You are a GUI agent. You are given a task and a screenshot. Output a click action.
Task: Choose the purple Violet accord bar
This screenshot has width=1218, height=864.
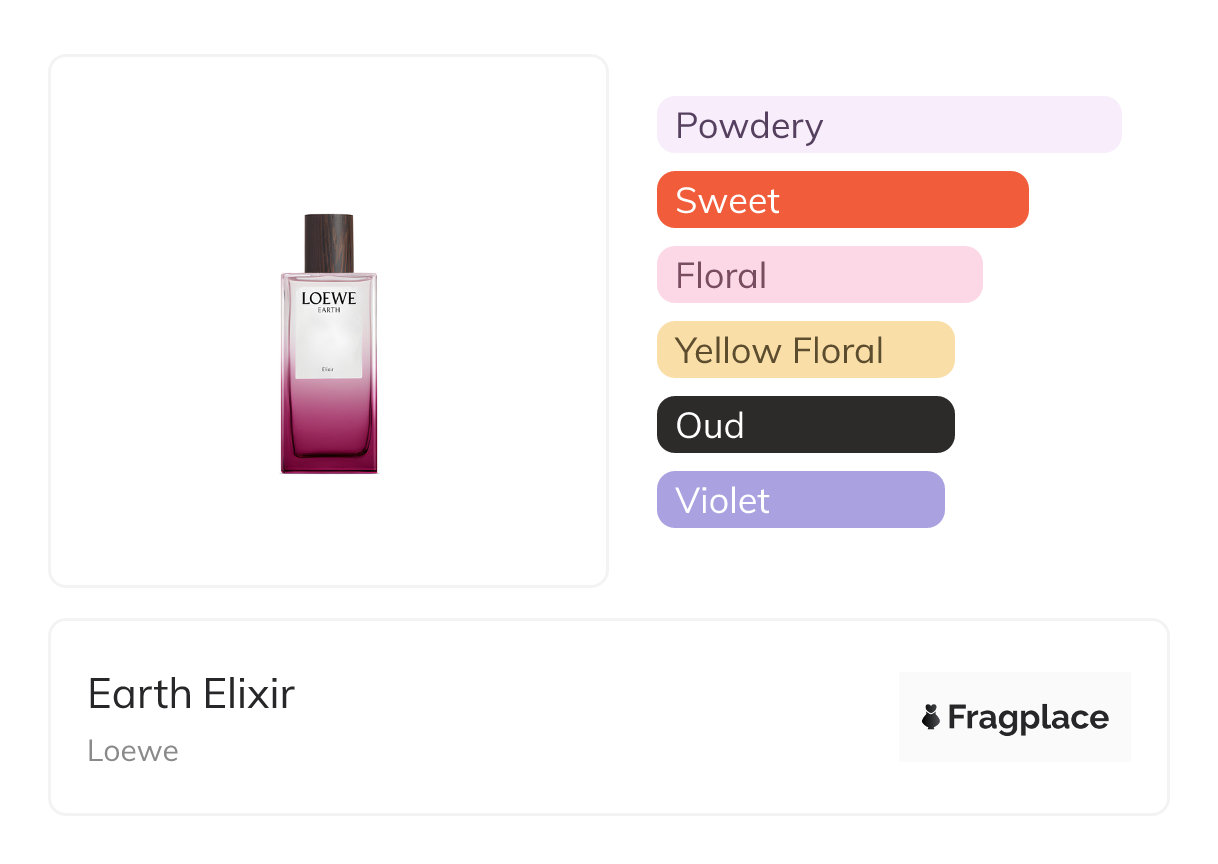click(800, 500)
